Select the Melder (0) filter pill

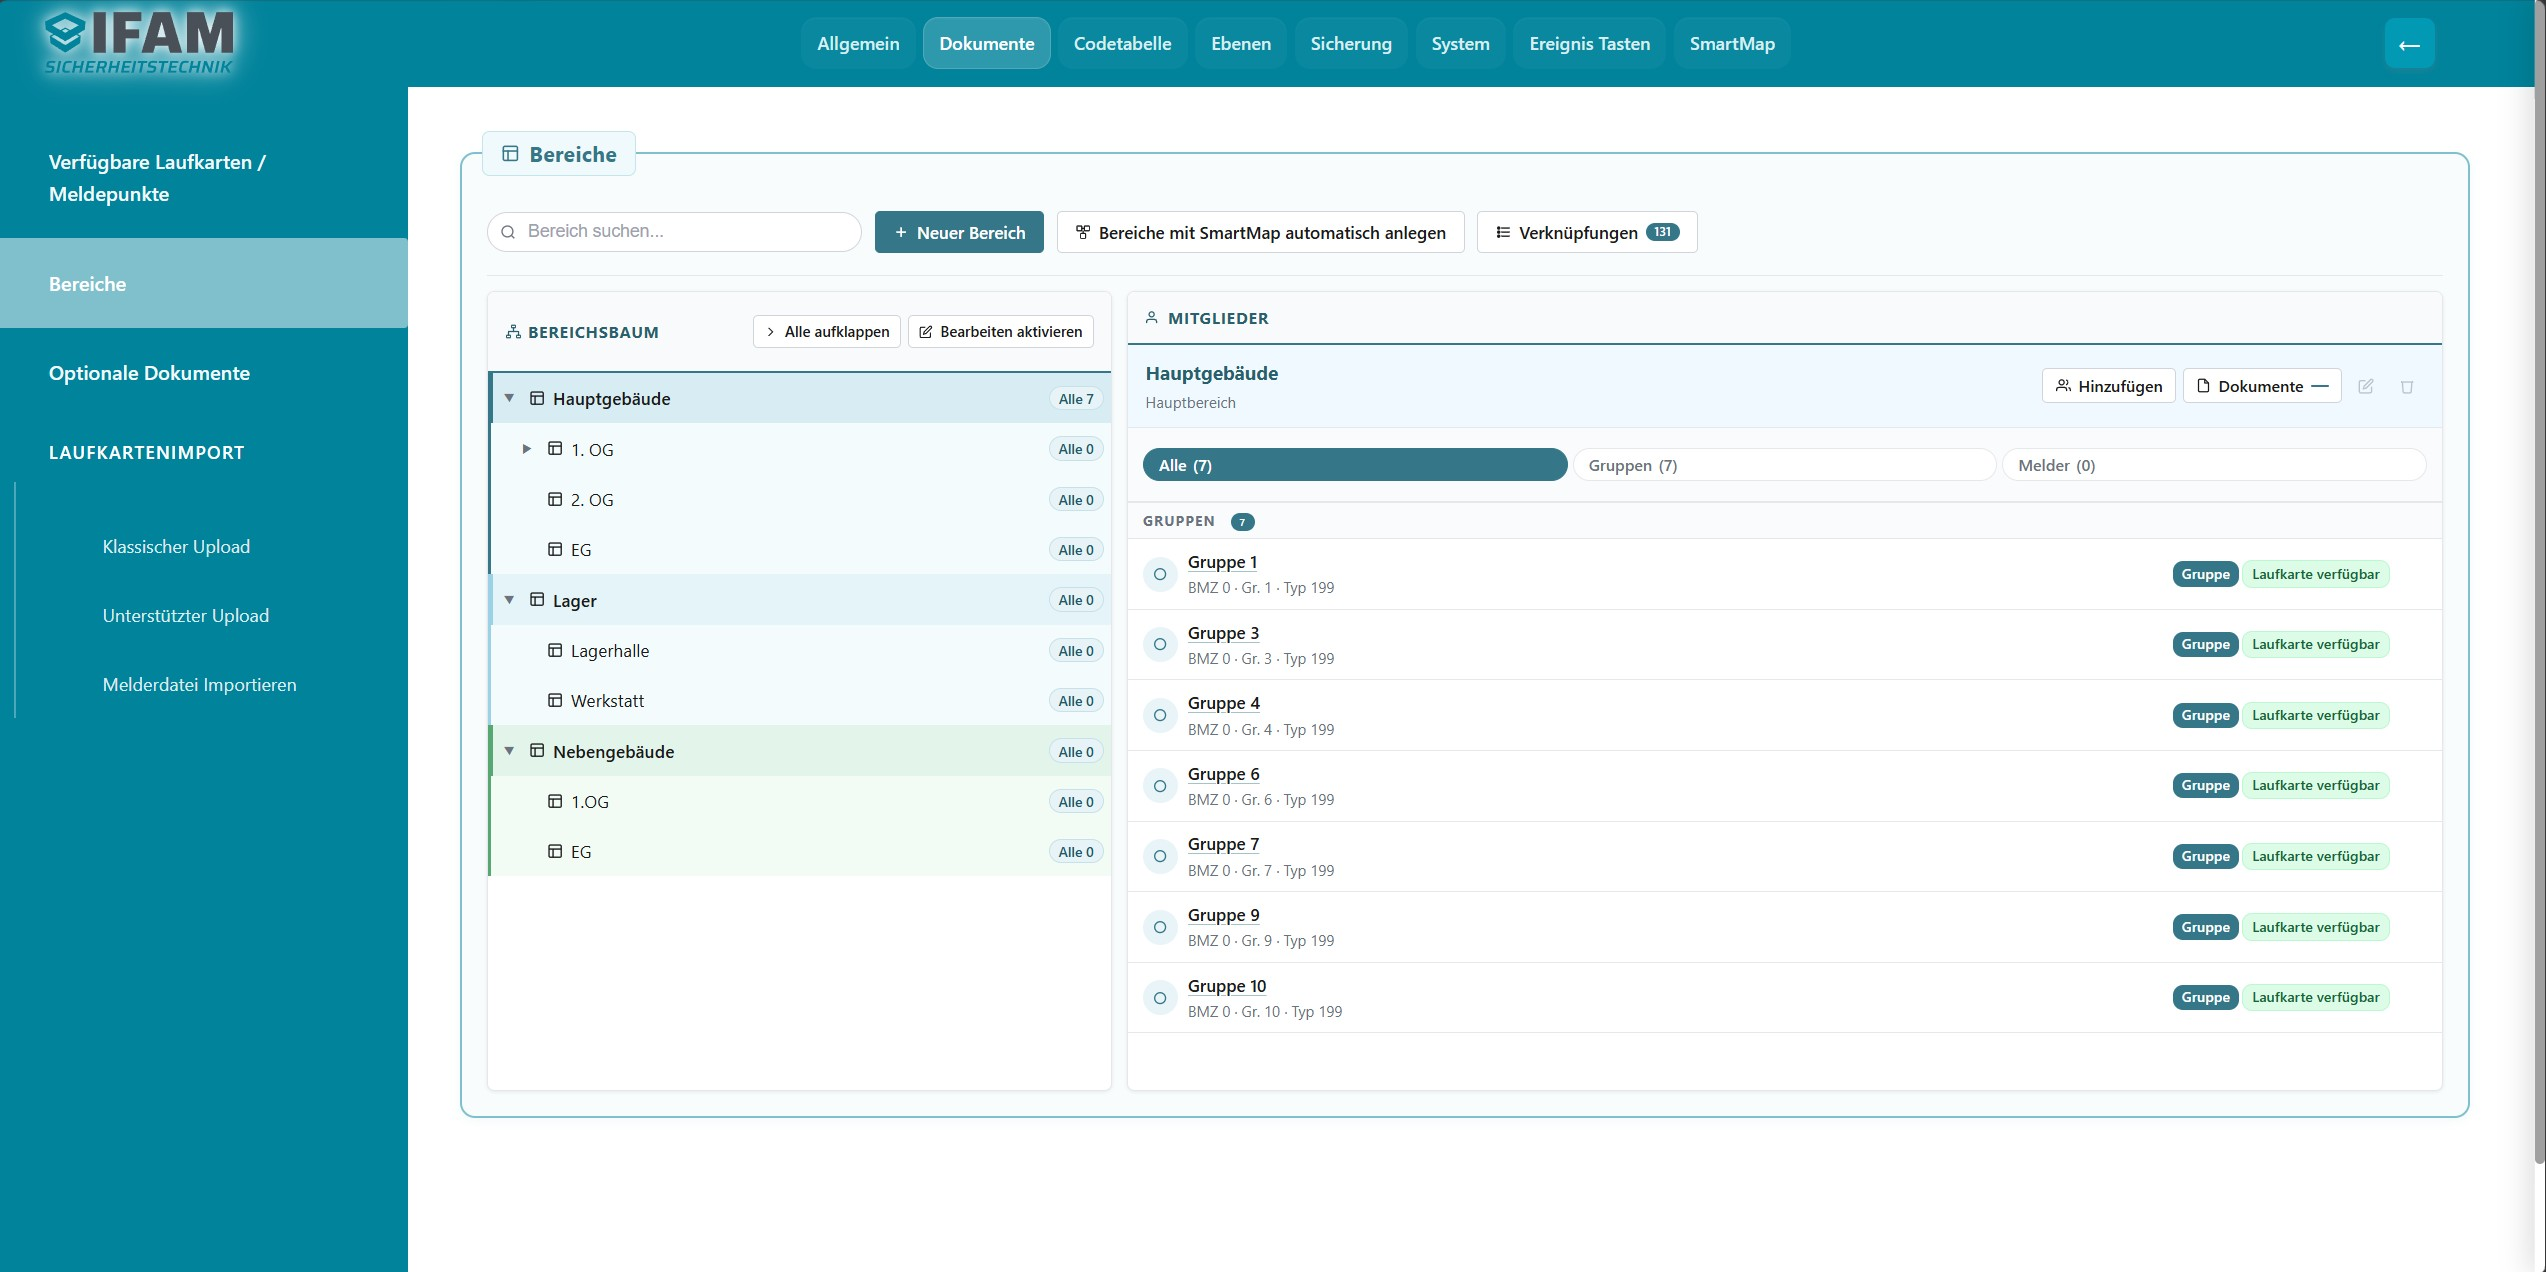2214,465
